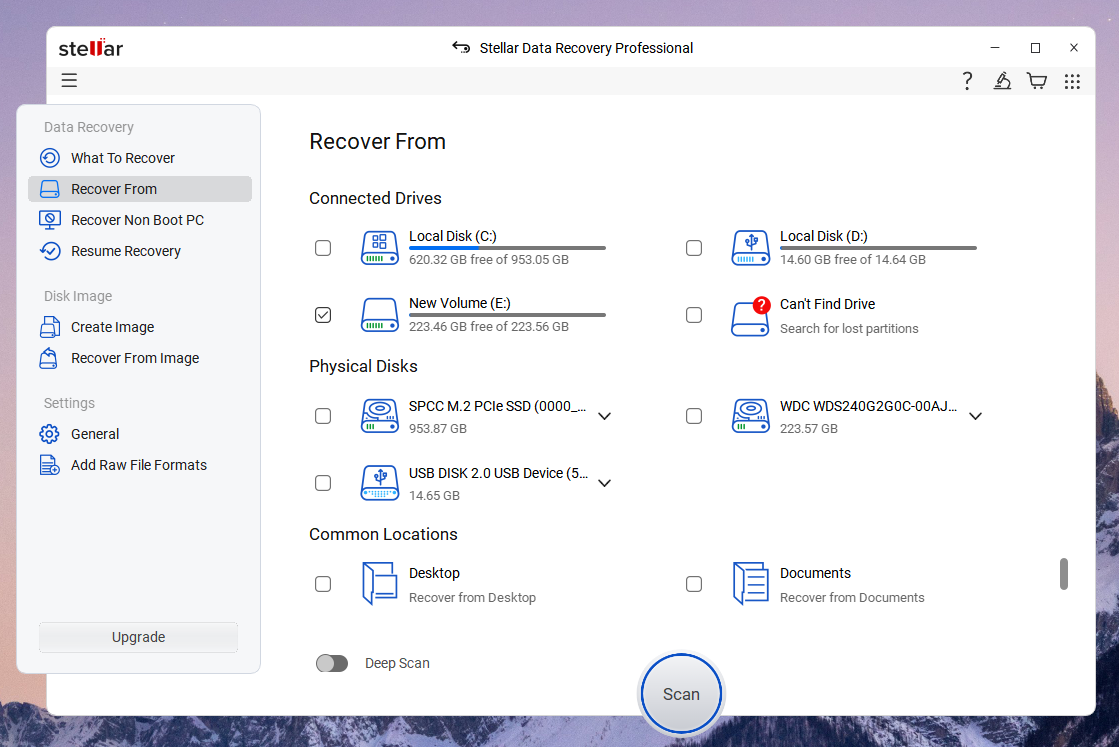Image resolution: width=1119 pixels, height=747 pixels.
Task: Expand the USB DISK 2.0 USB Device
Action: pyautogui.click(x=604, y=482)
